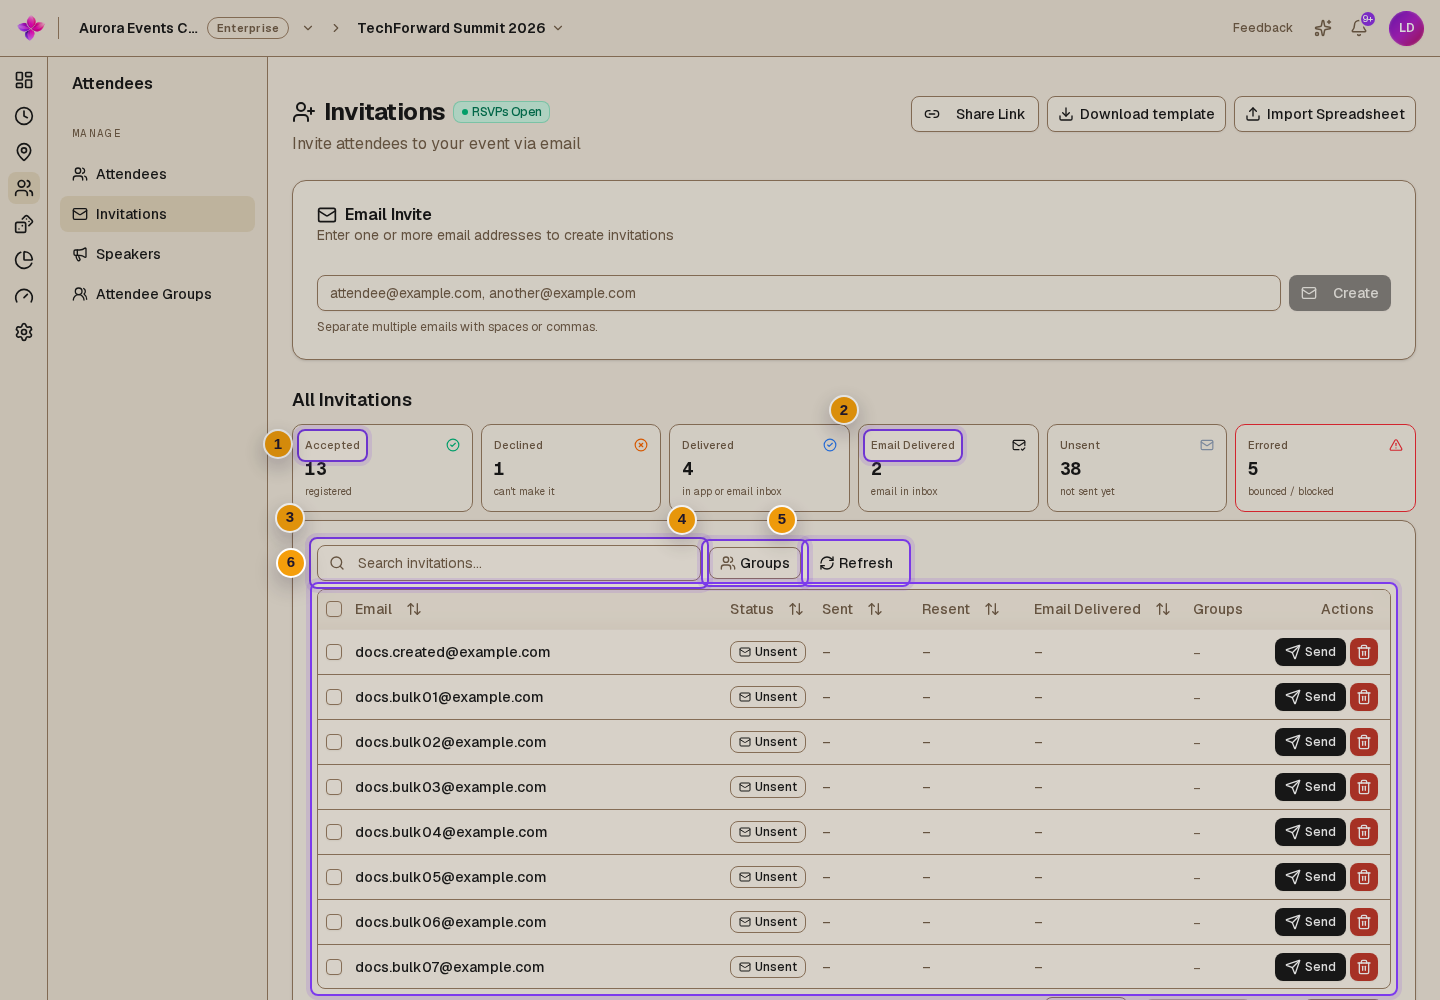
Task: Click Download template
Action: (1136, 114)
